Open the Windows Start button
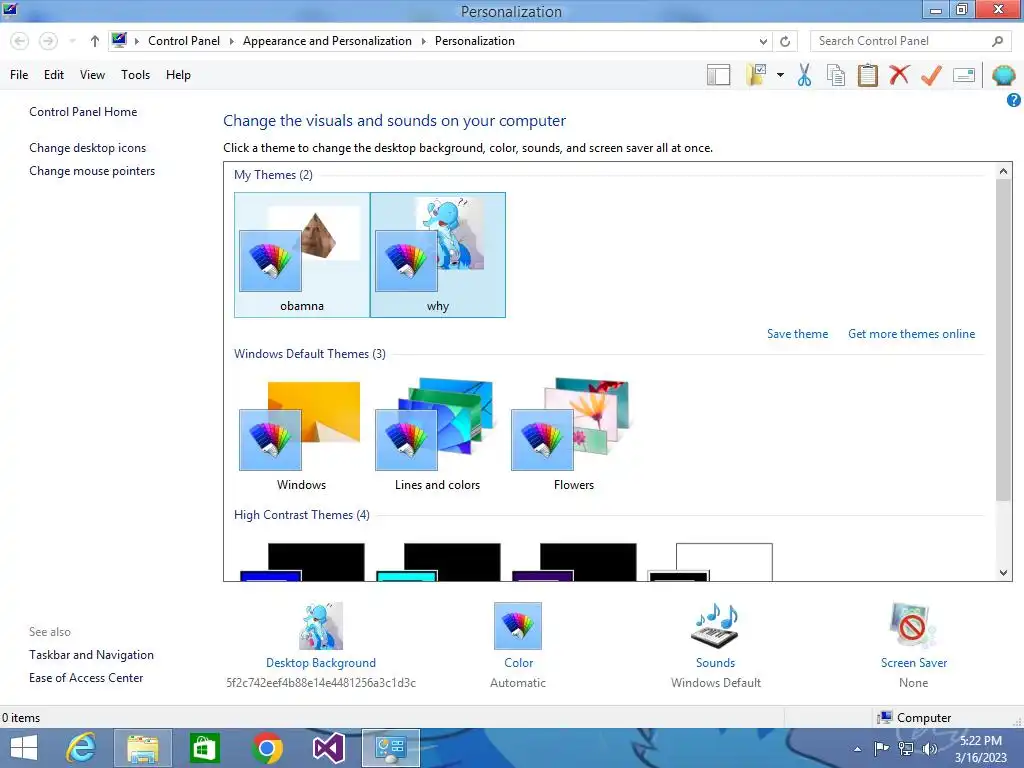The height and width of the screenshot is (768, 1024). pos(24,748)
